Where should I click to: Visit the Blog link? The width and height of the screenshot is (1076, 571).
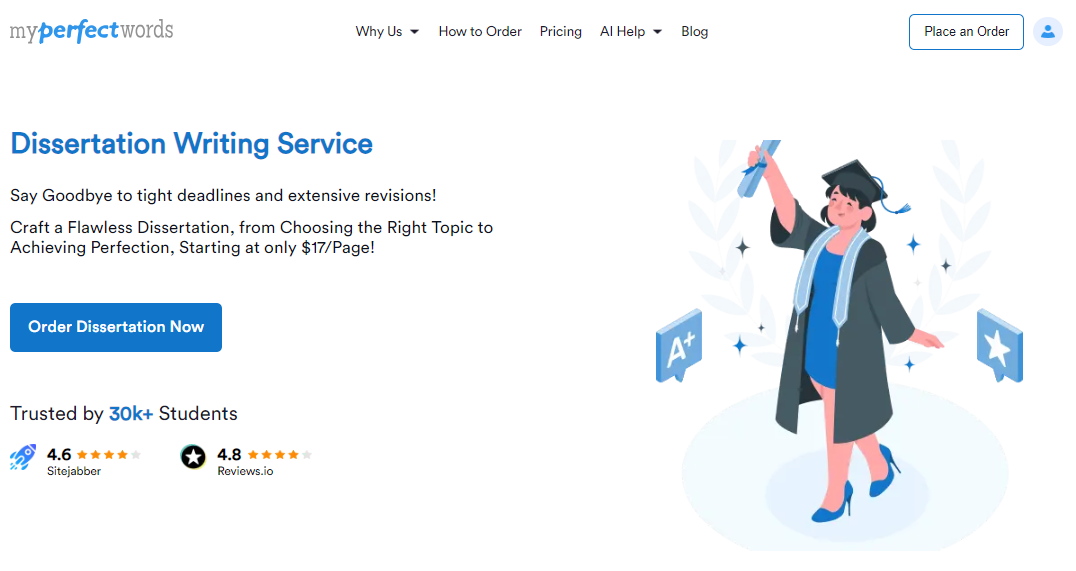694,32
